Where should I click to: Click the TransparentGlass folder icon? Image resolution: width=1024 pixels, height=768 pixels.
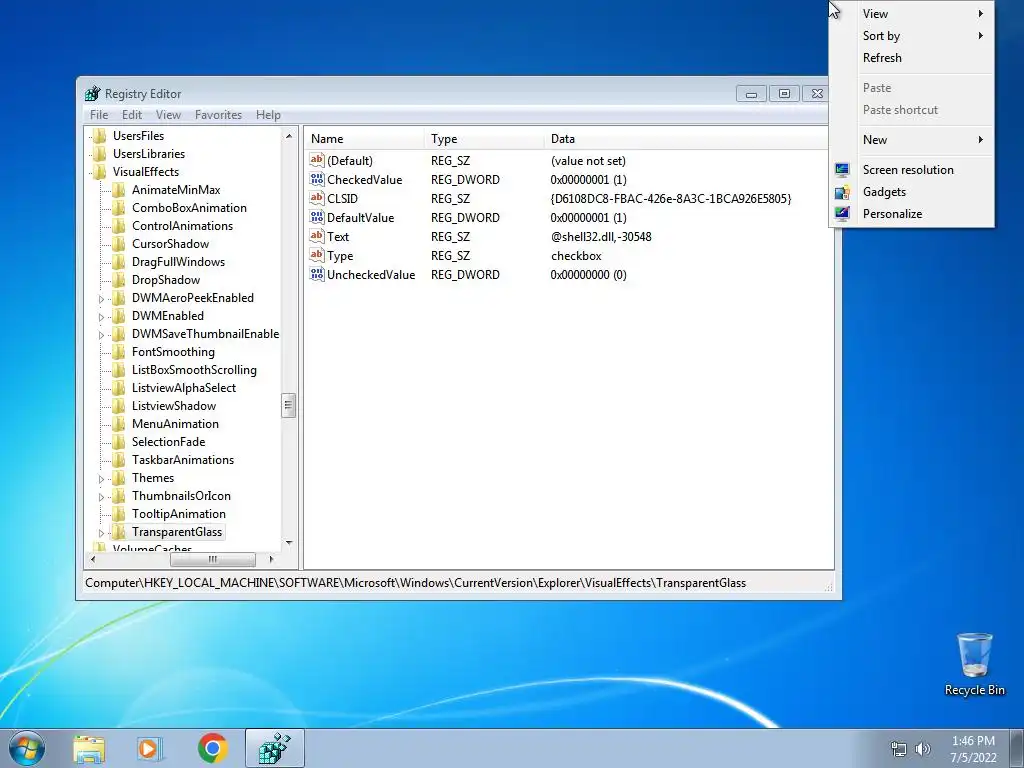(x=119, y=532)
